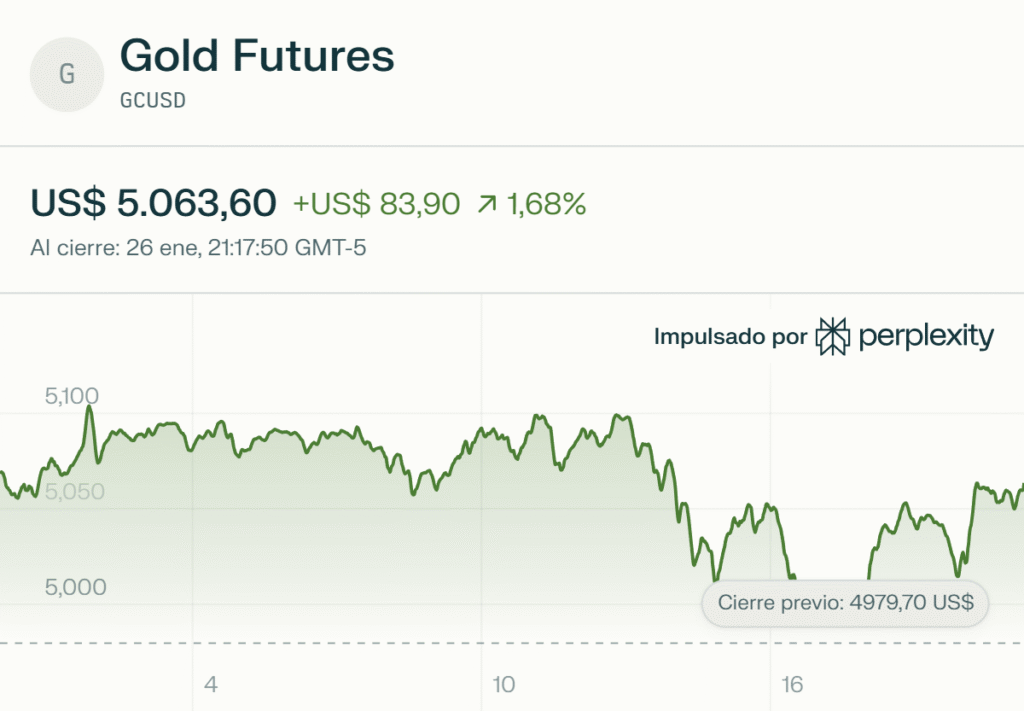Select the 4 marker on time axis
This screenshot has height=711, width=1024.
[x=210, y=685]
